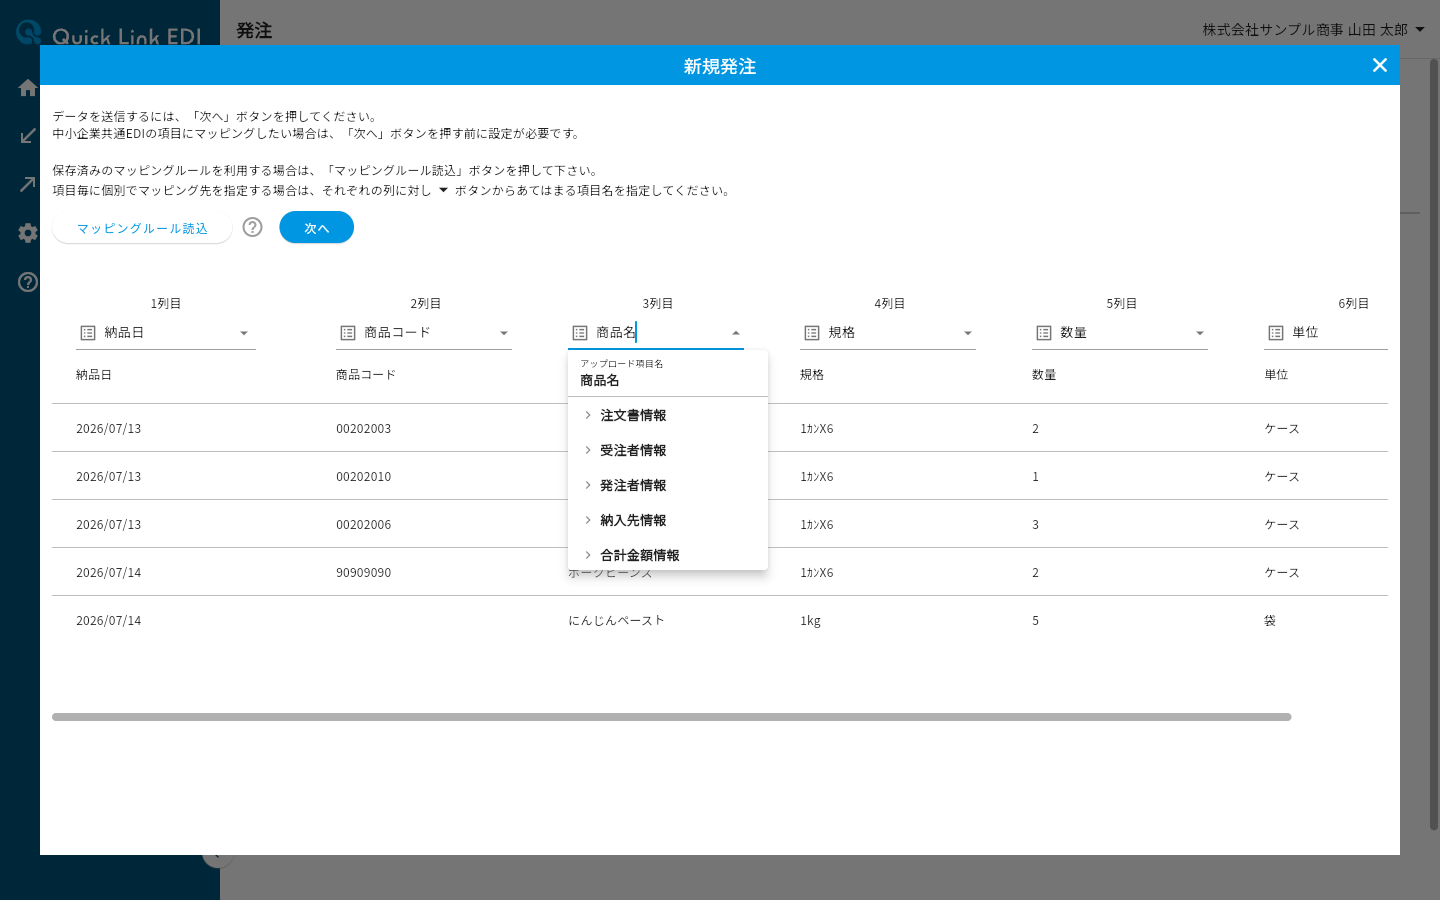This screenshot has height=900, width=1440.
Task: Expand the 合計金額情報 group
Action: point(668,554)
